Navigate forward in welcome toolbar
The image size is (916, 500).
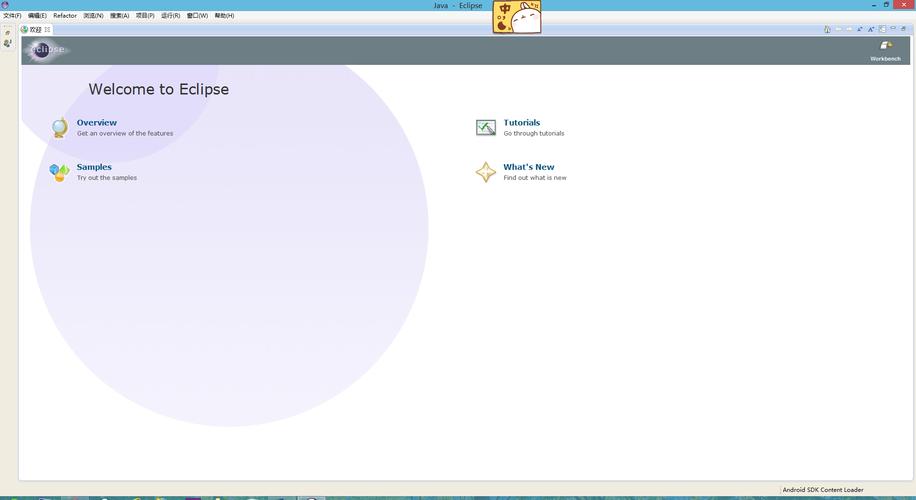849,29
